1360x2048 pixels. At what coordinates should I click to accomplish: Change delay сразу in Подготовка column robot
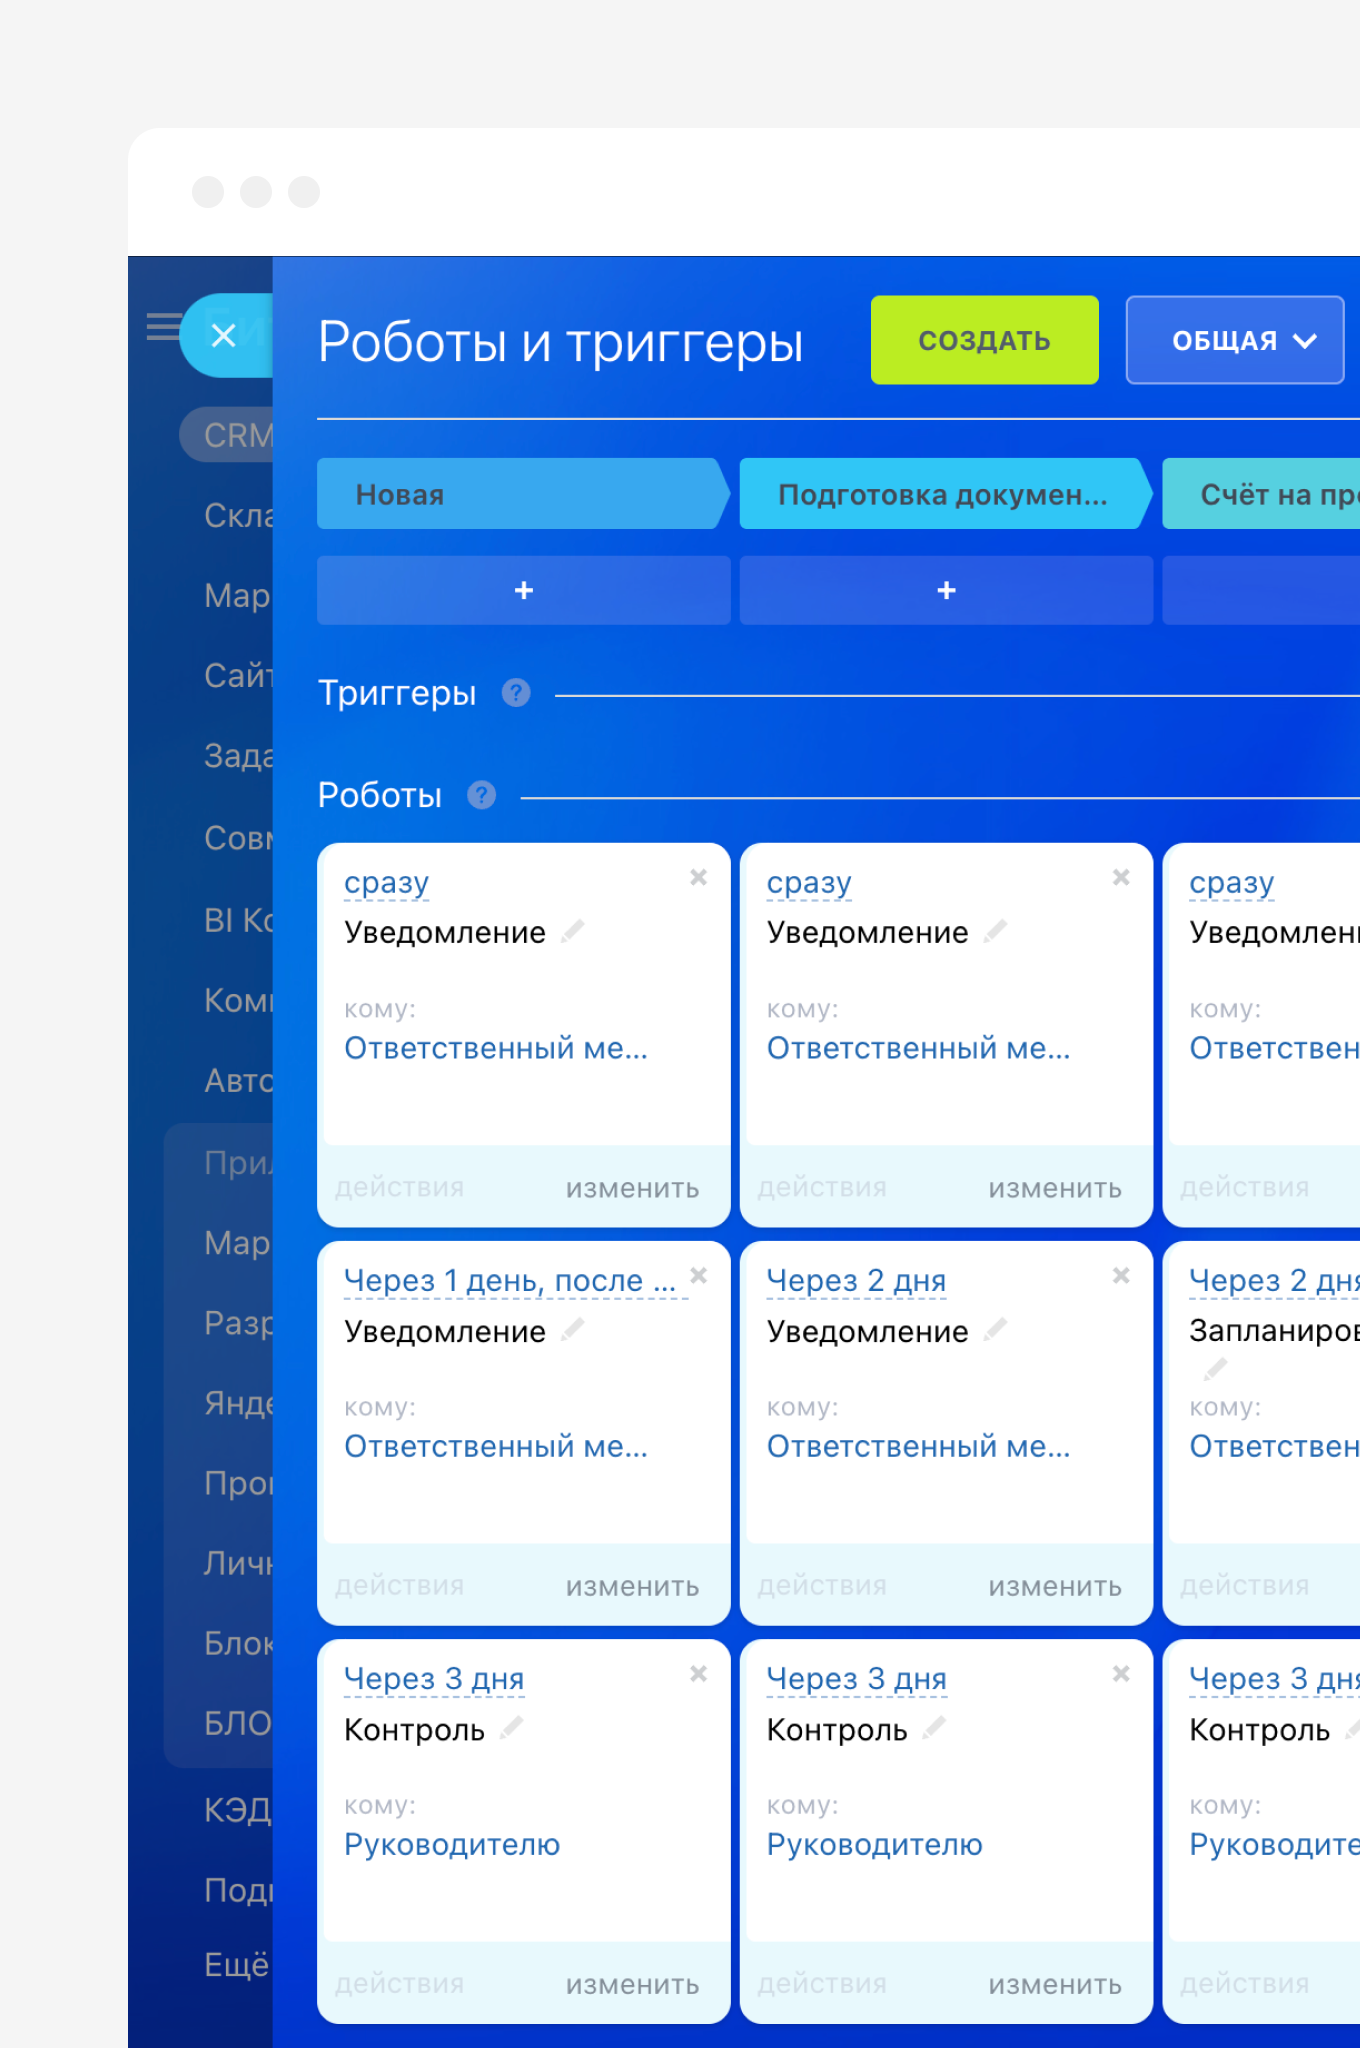tap(809, 883)
